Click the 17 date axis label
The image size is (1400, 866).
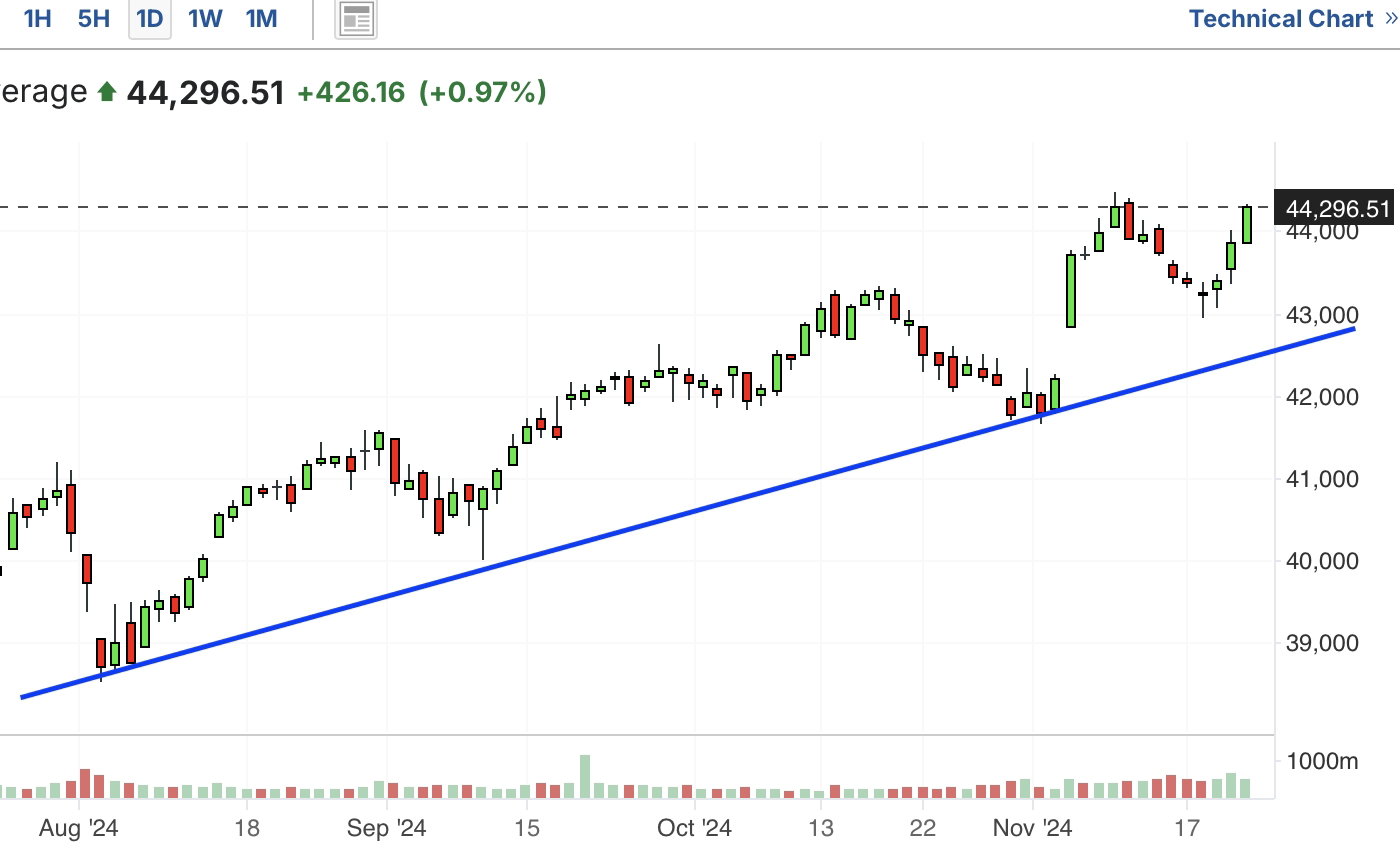click(1187, 829)
